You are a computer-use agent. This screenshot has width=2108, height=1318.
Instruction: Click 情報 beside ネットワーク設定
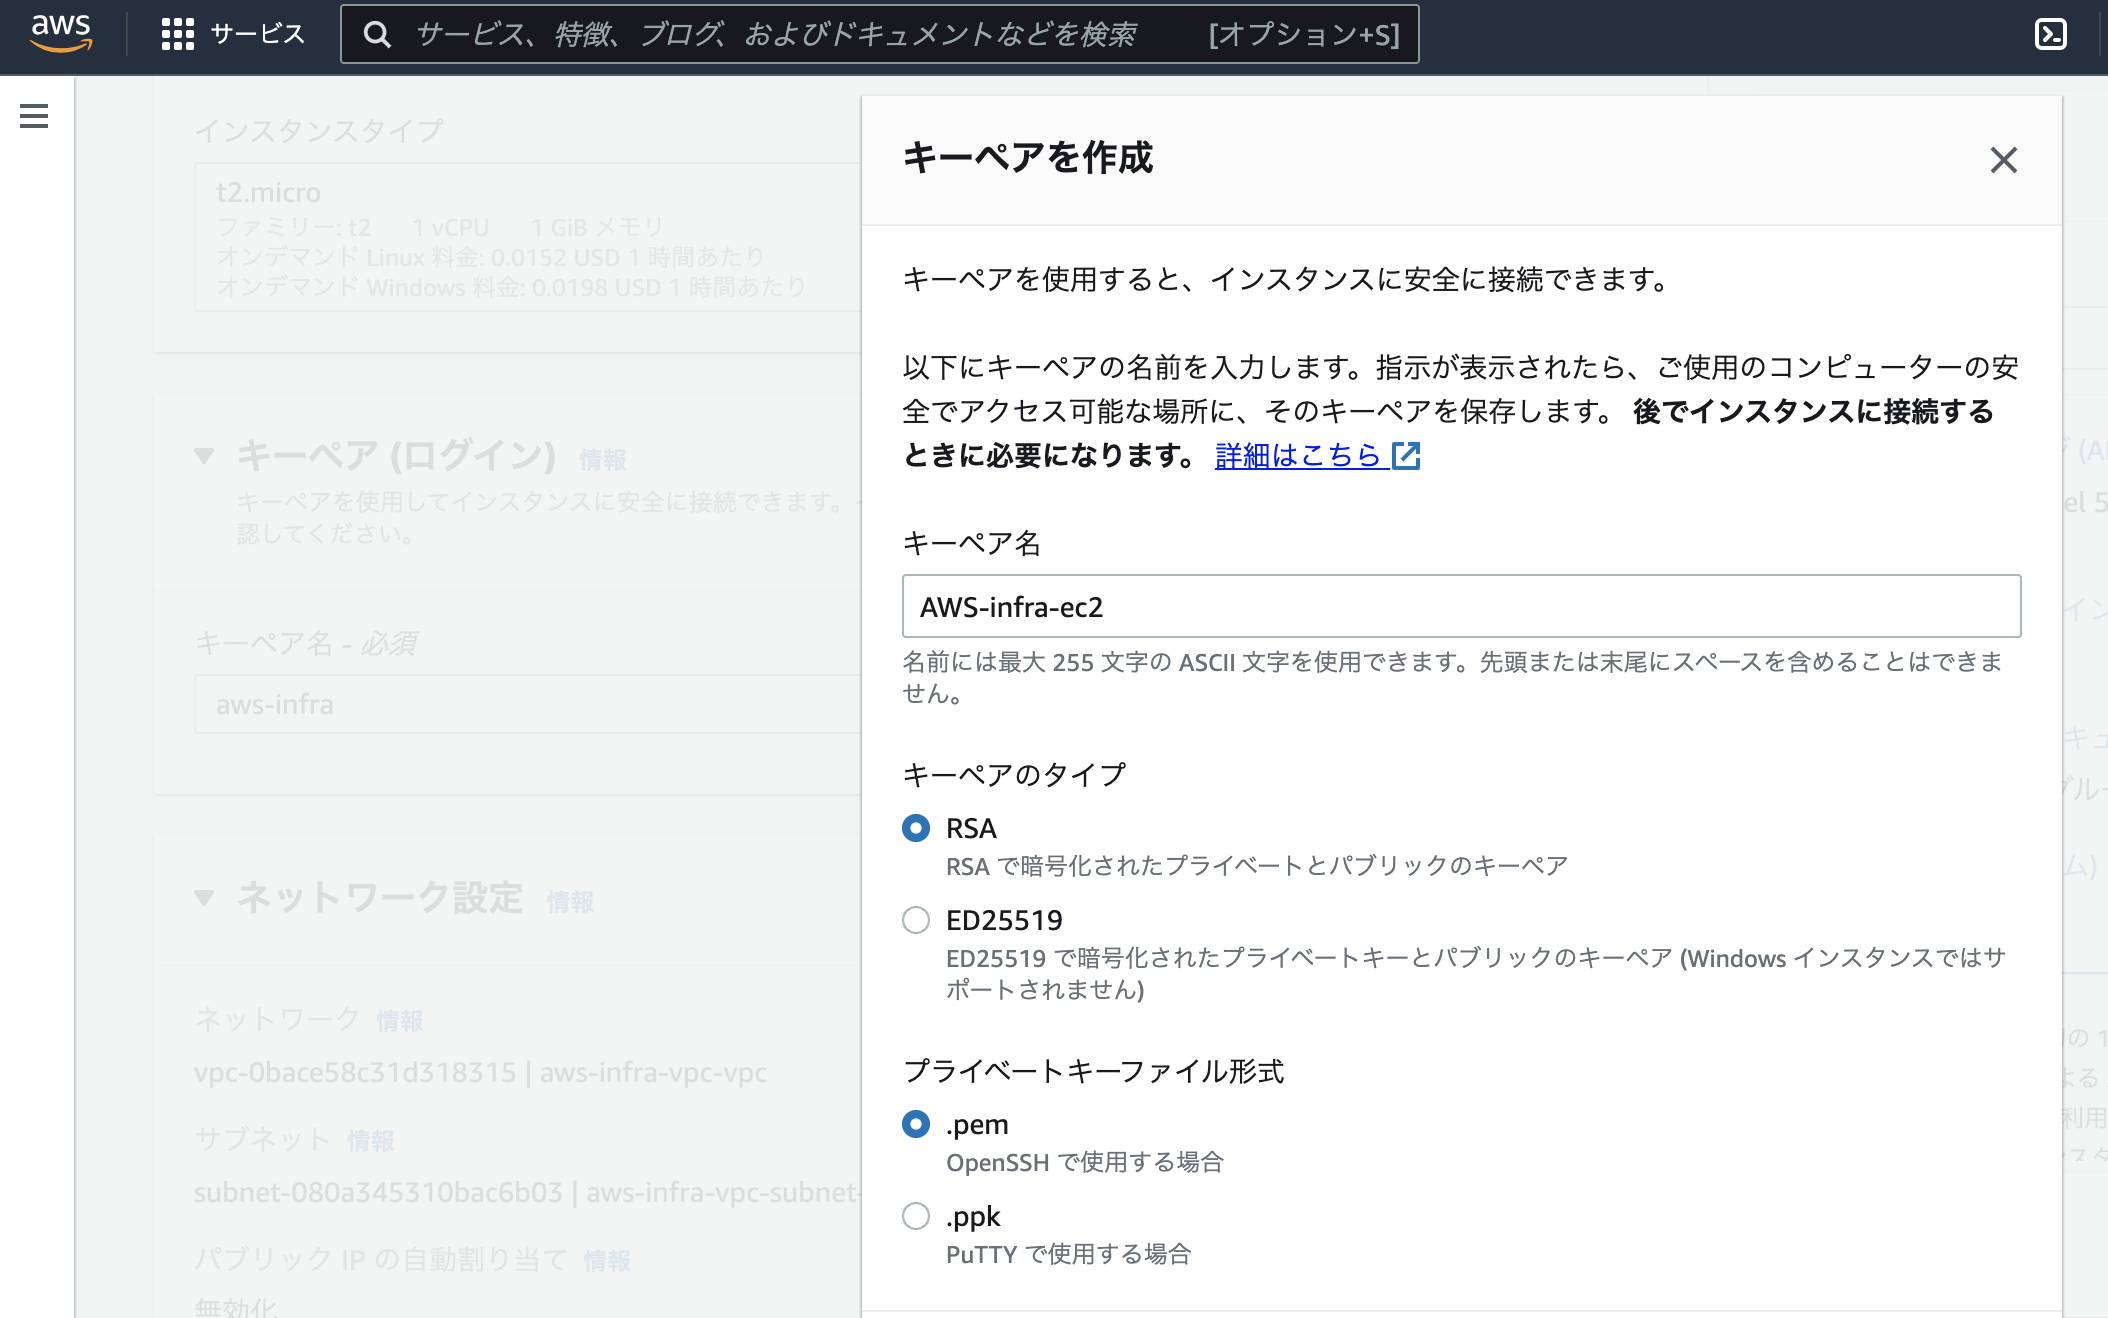coord(570,901)
